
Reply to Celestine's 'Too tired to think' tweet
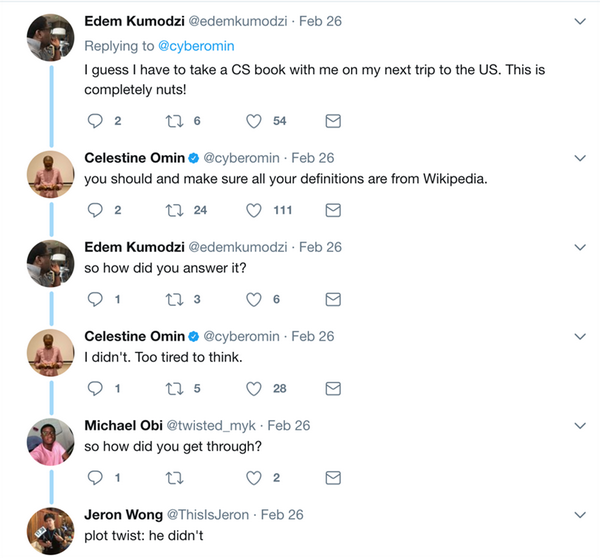pos(96,388)
